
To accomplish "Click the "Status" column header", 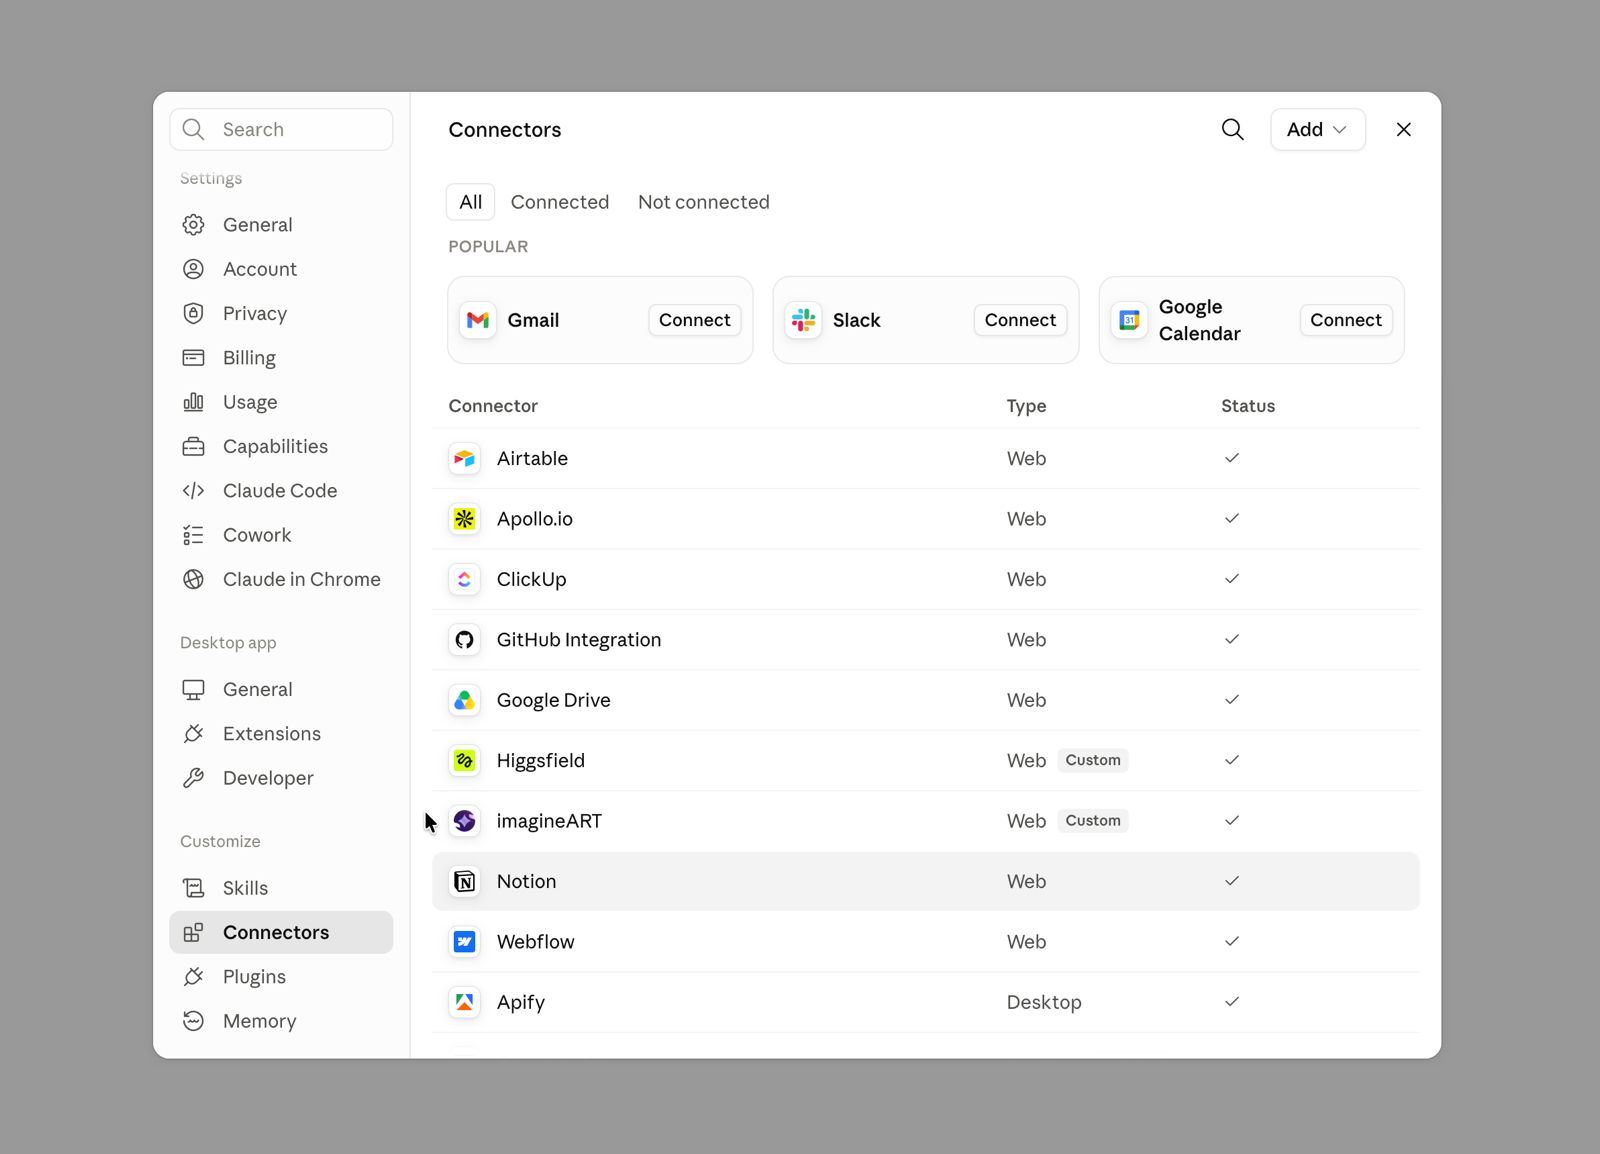I will click(x=1248, y=406).
